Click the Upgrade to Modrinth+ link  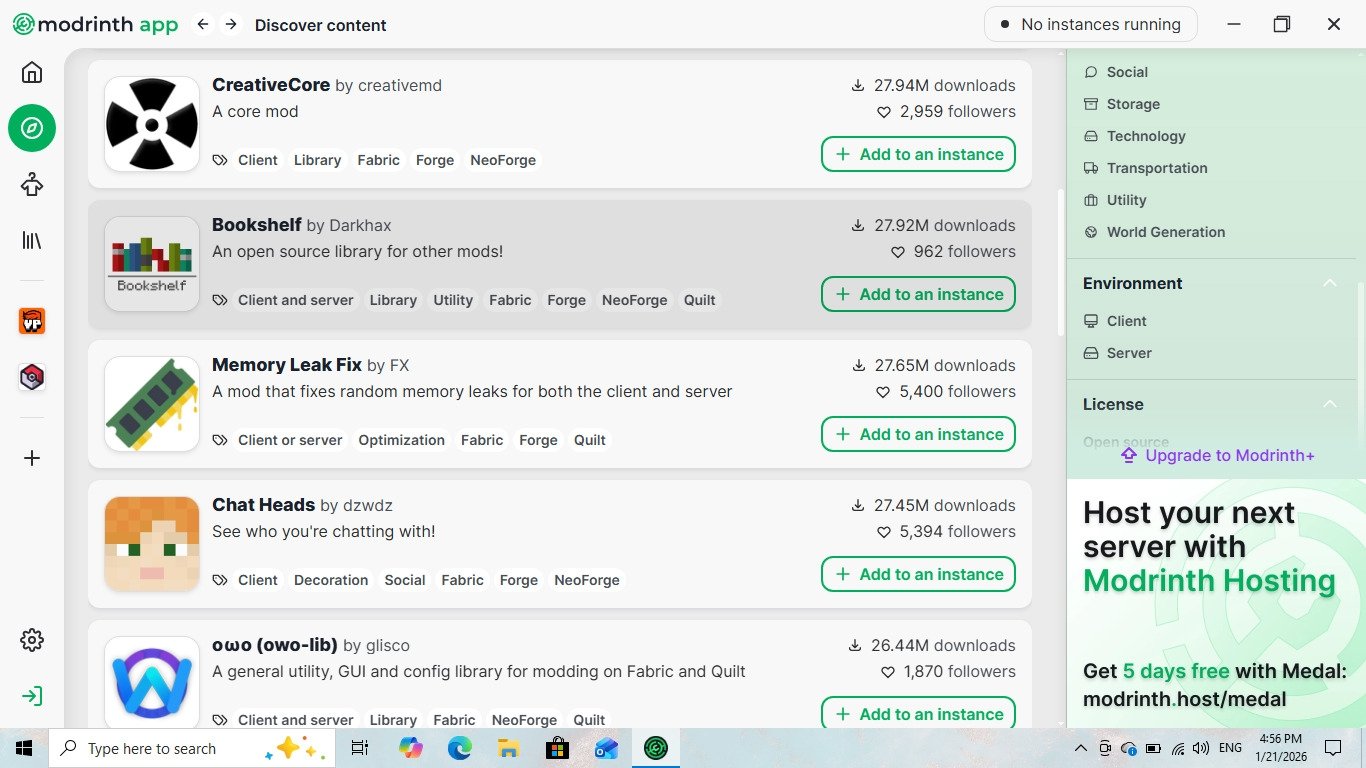[1217, 456]
